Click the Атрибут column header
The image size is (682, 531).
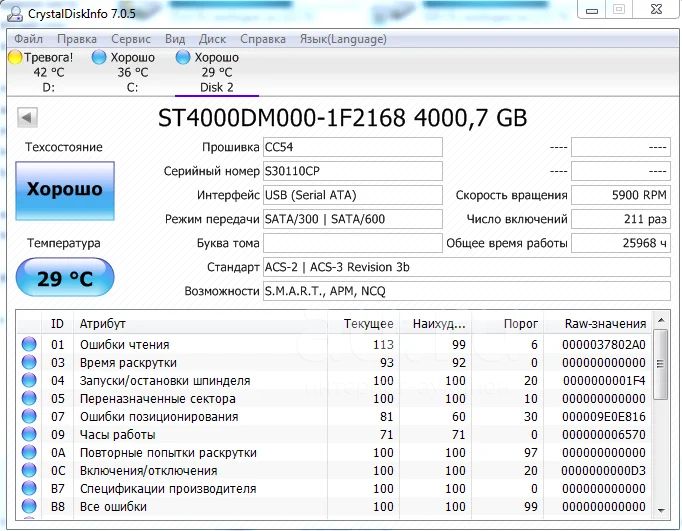(x=200, y=324)
